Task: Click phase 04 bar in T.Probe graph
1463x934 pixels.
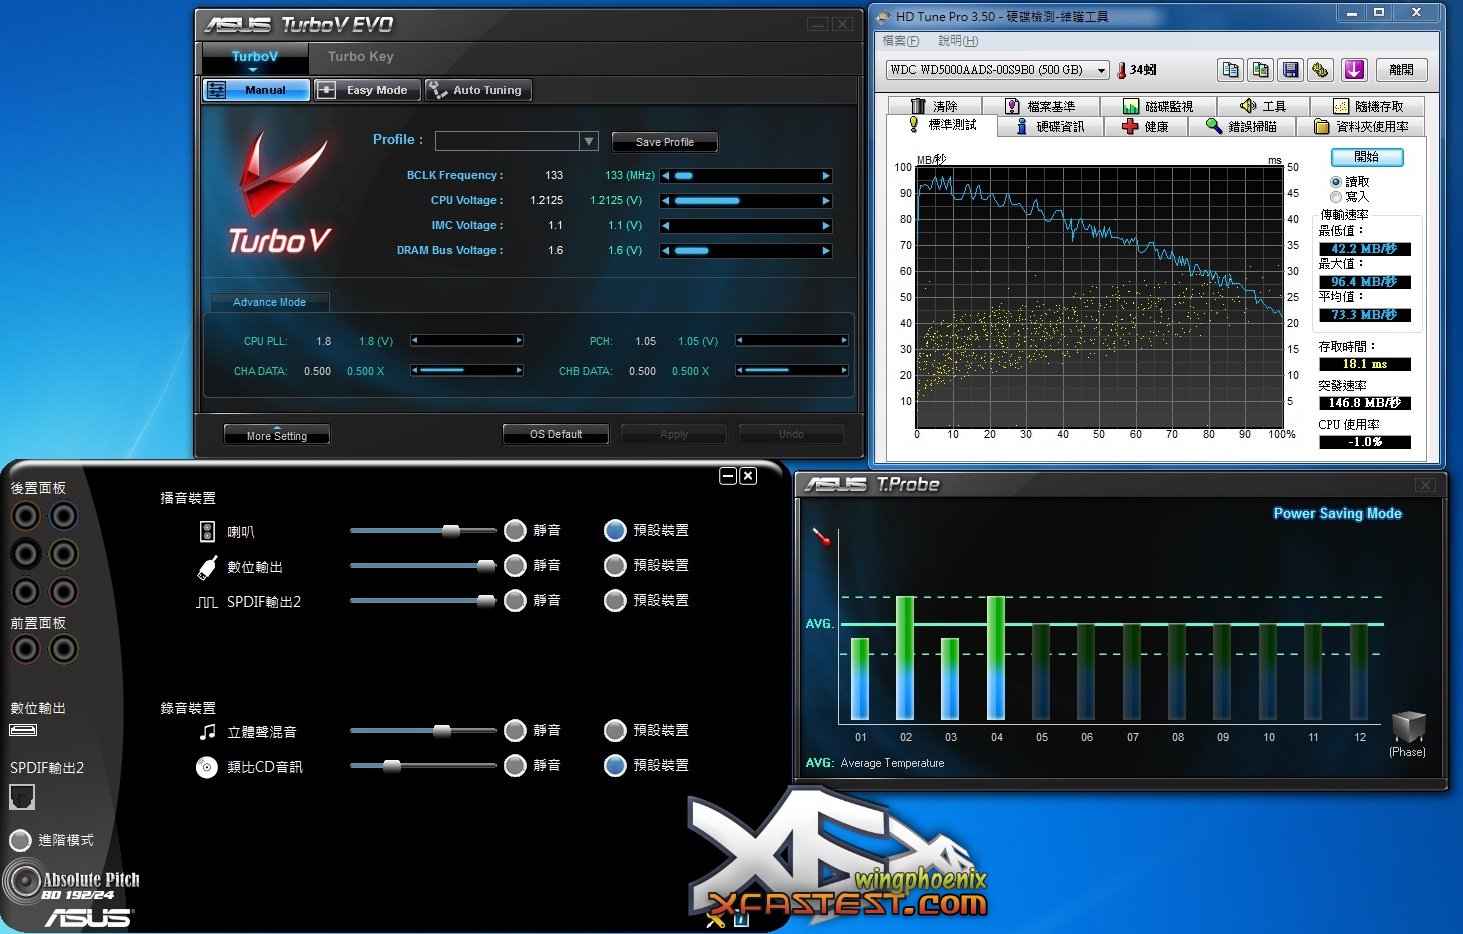Action: tap(996, 657)
